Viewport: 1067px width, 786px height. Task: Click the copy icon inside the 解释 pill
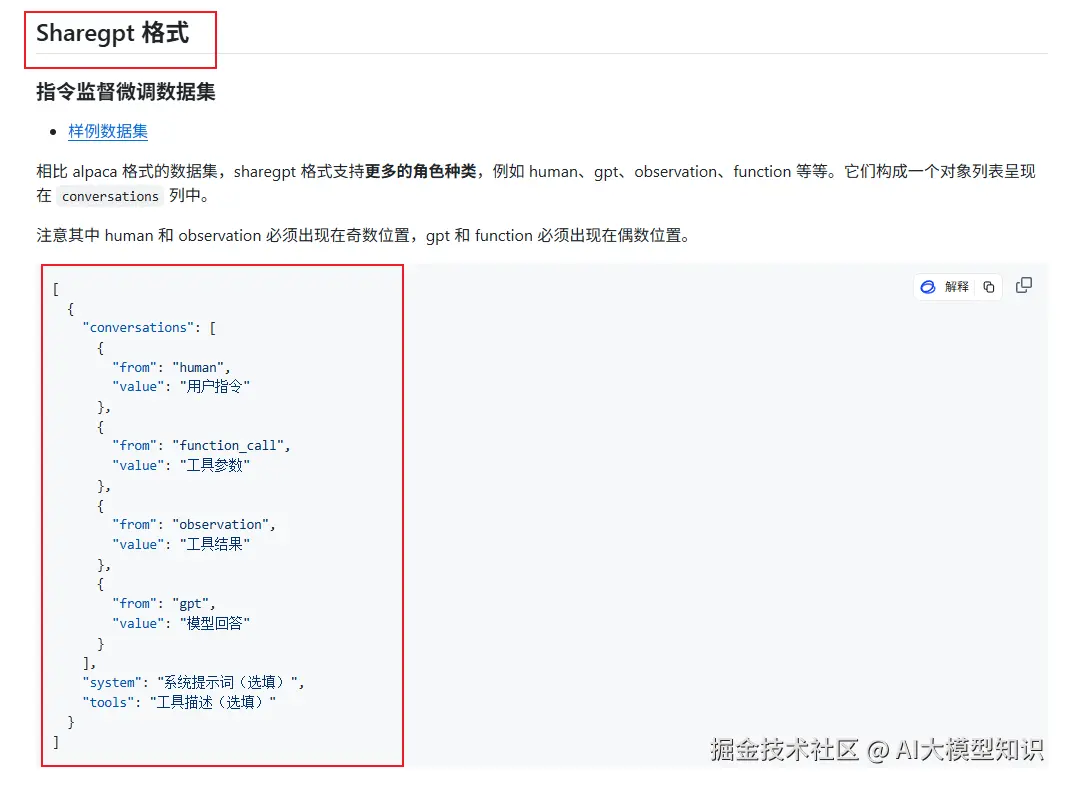[x=988, y=286]
